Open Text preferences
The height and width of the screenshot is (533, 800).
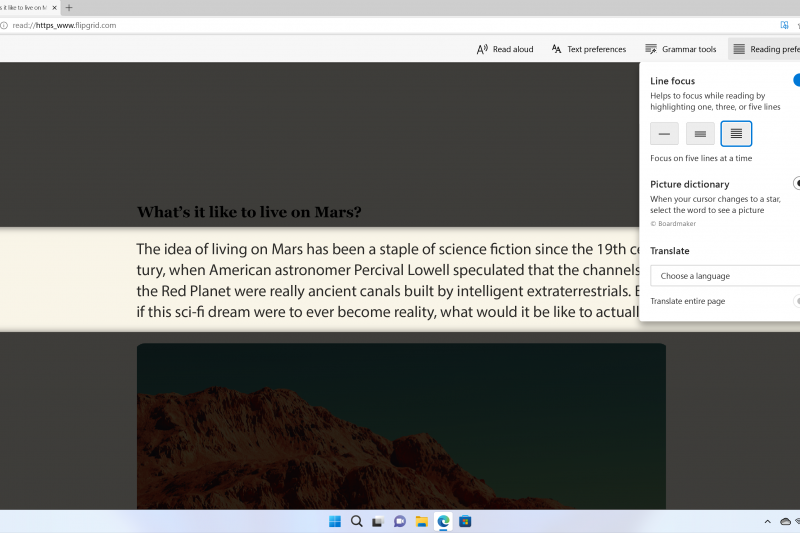pos(589,49)
